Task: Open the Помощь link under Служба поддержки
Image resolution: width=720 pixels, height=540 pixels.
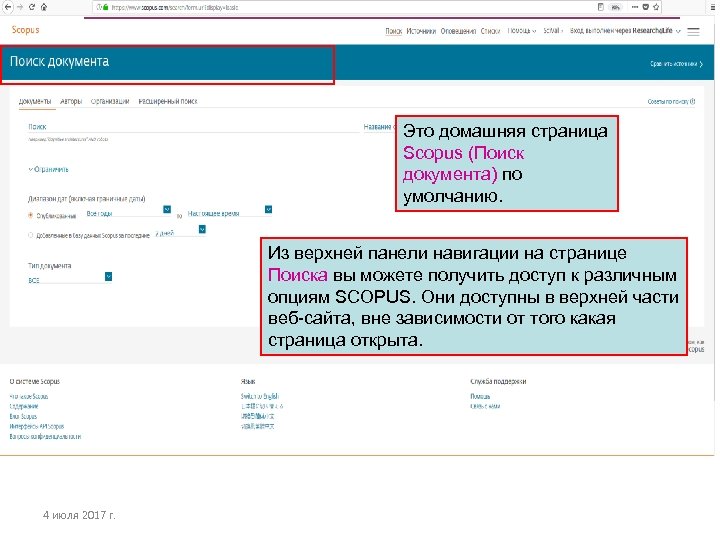Action: point(480,396)
